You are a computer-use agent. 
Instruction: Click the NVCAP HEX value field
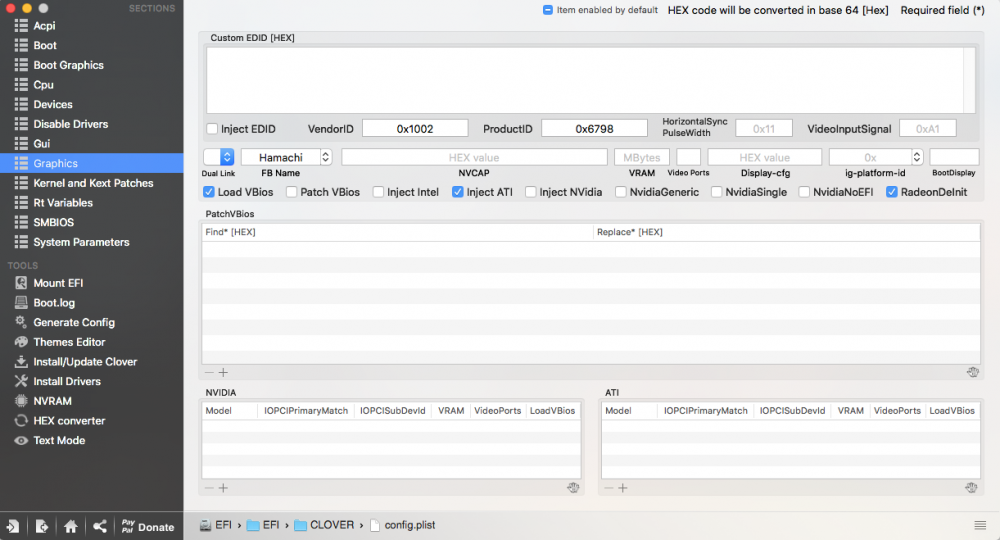click(x=474, y=157)
